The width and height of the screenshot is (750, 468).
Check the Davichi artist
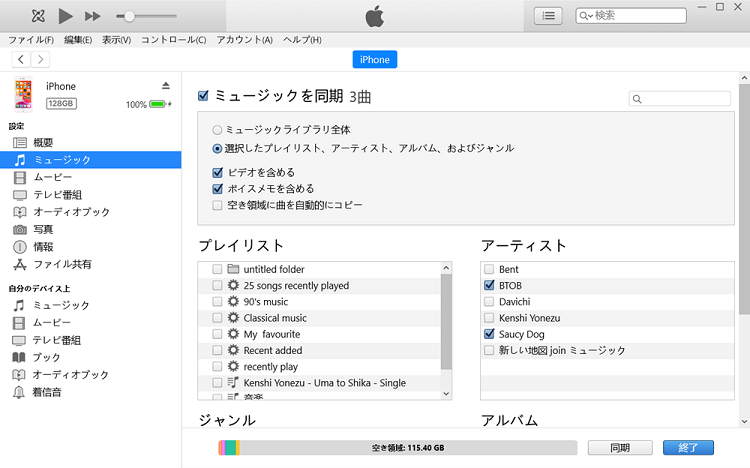click(489, 302)
